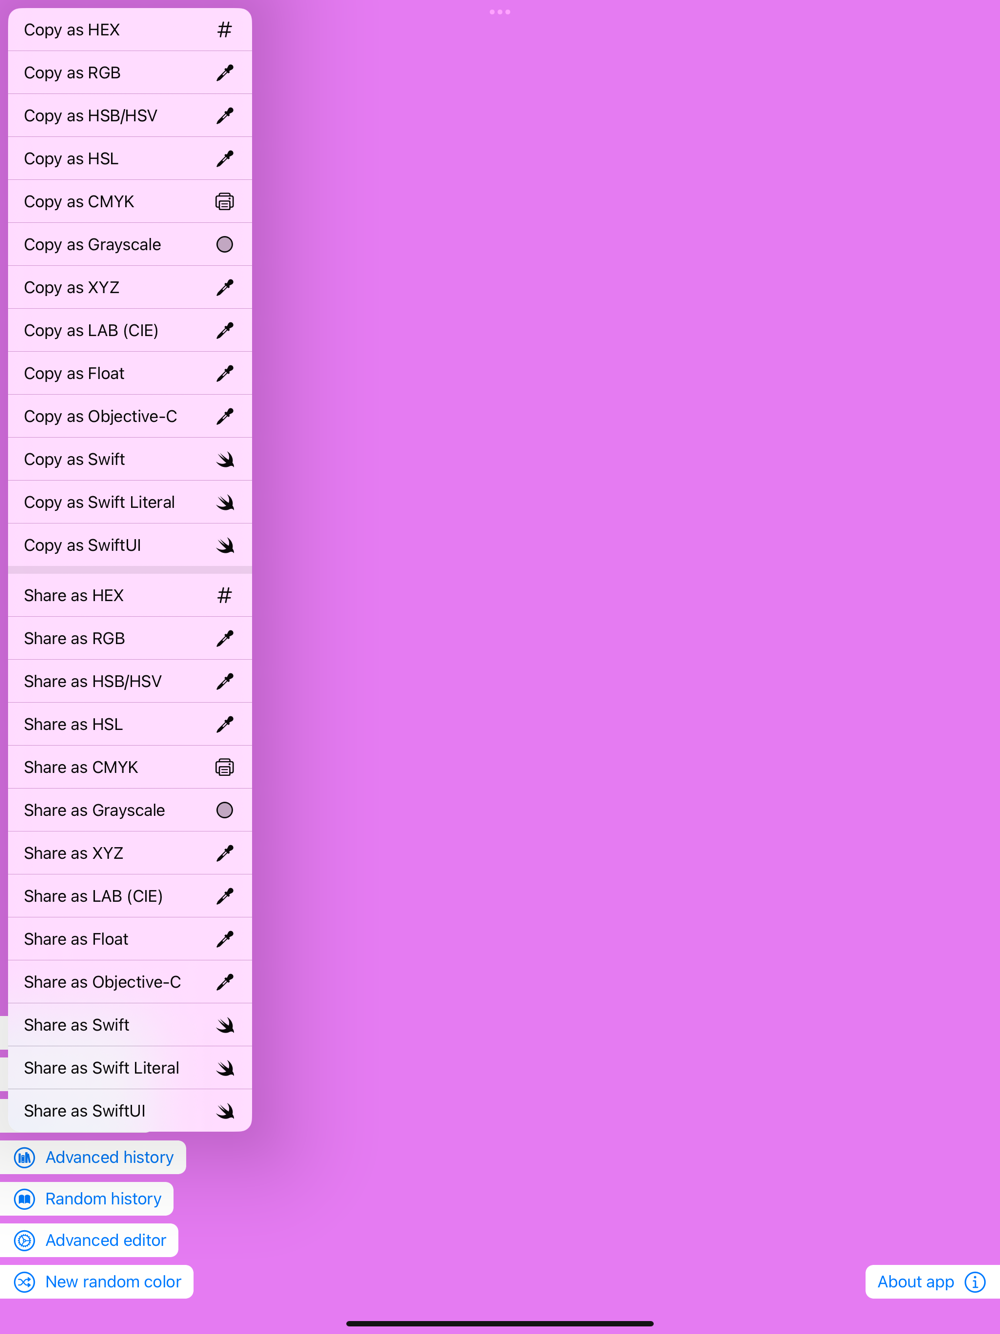
Task: Click the hash icon beside Copy as HEX
Action: [x=225, y=30]
